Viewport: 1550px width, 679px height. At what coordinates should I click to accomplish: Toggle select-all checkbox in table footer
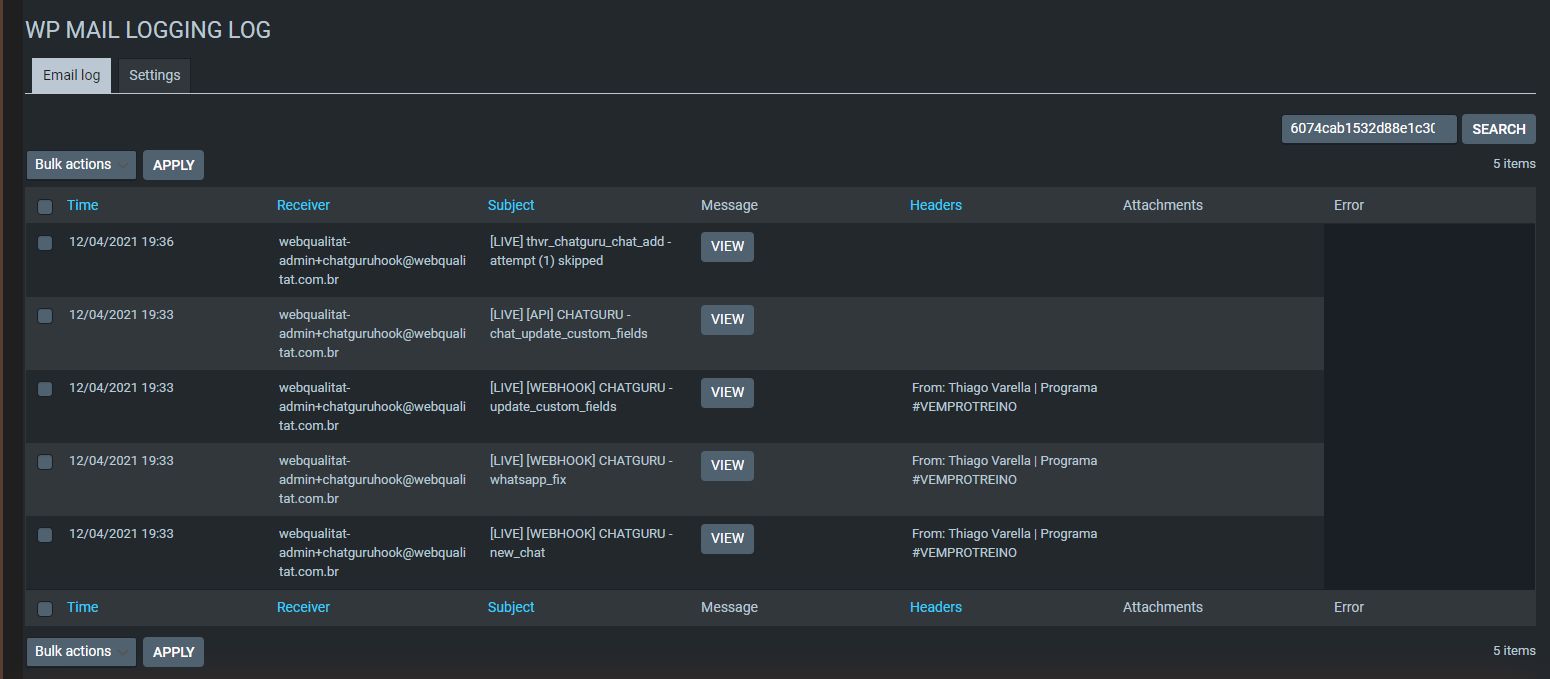pyautogui.click(x=45, y=609)
